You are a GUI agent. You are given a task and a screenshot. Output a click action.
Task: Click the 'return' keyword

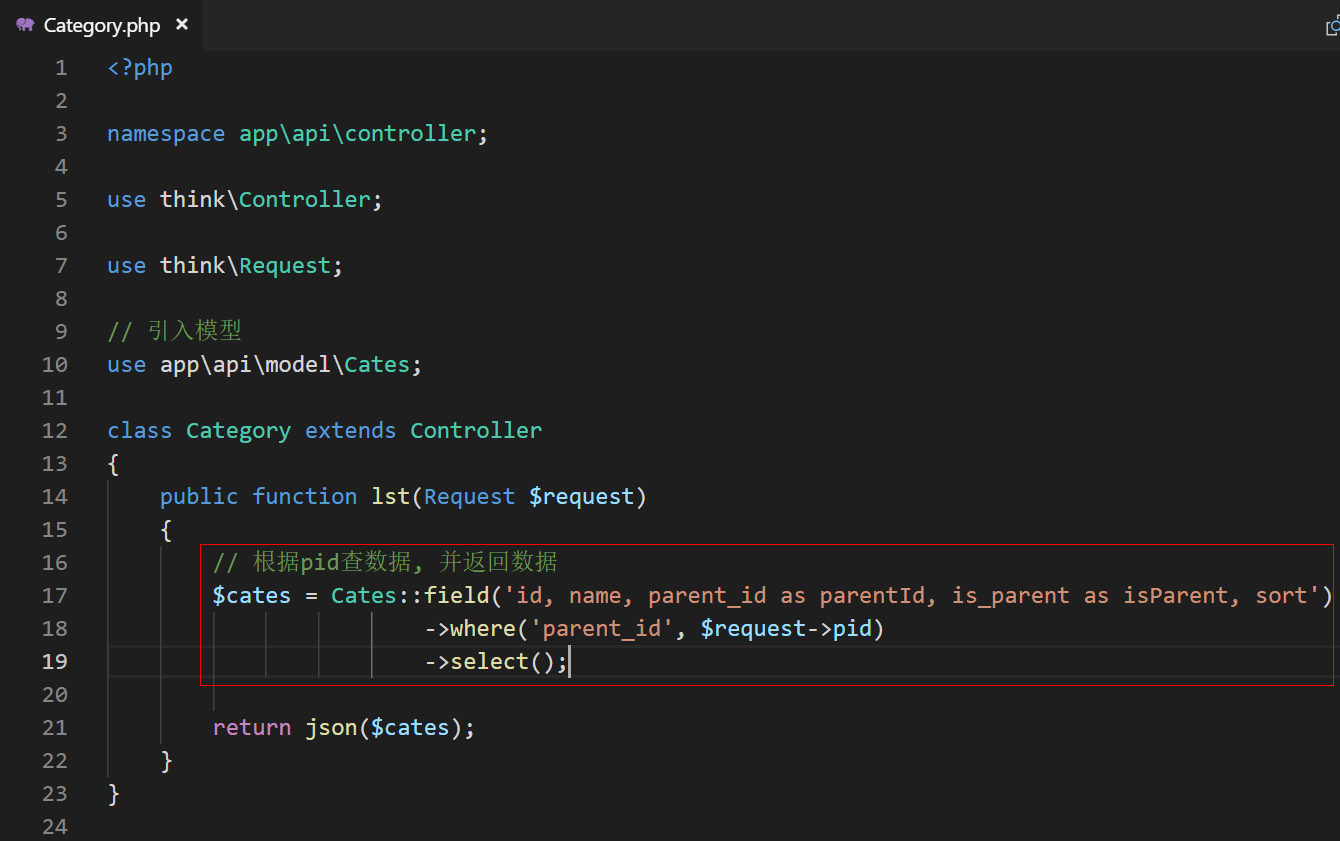252,728
